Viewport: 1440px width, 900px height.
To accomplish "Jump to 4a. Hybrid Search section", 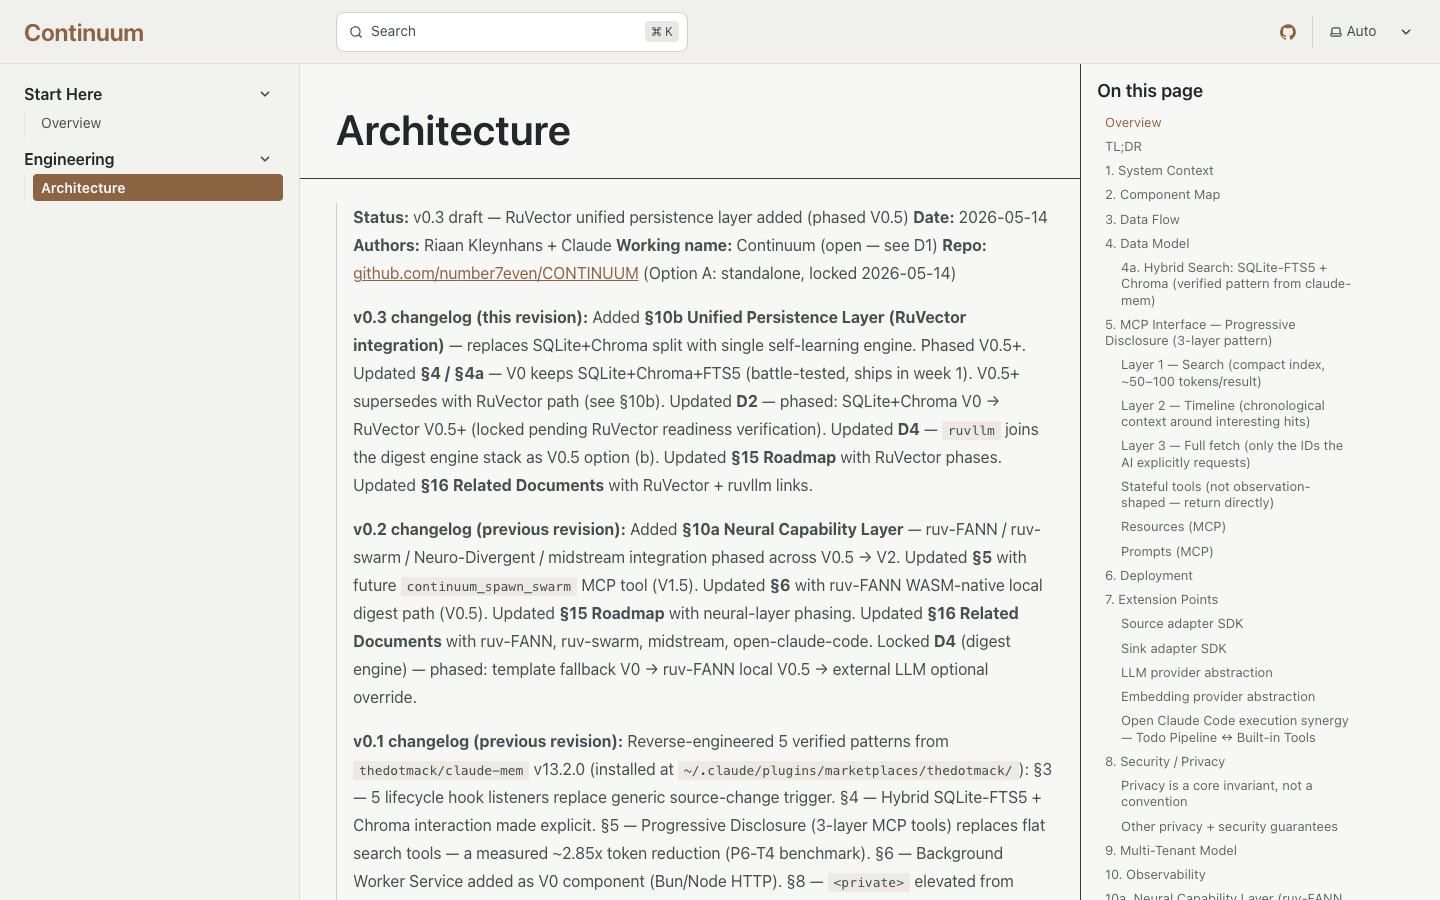I will [1236, 284].
